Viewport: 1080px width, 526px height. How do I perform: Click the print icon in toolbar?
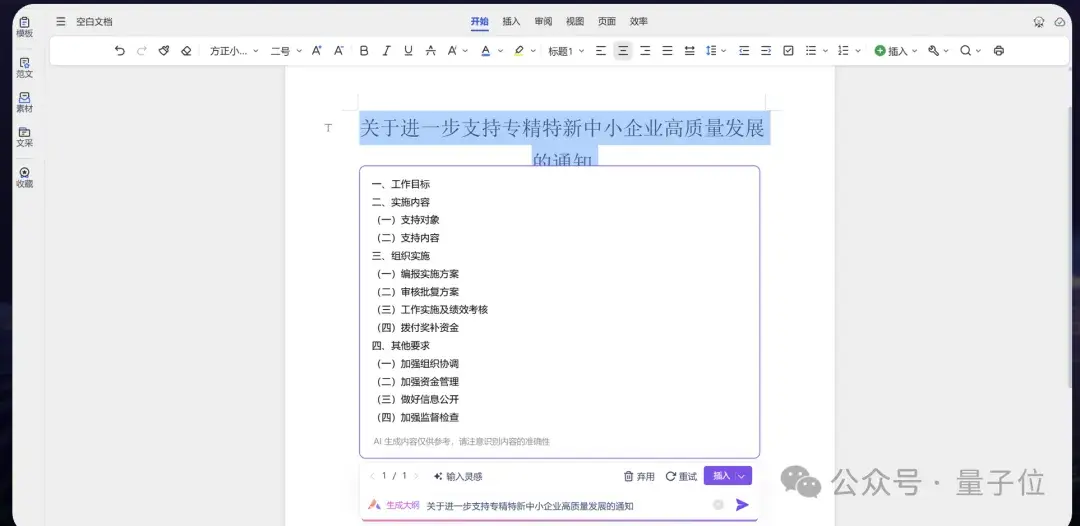[x=998, y=51]
